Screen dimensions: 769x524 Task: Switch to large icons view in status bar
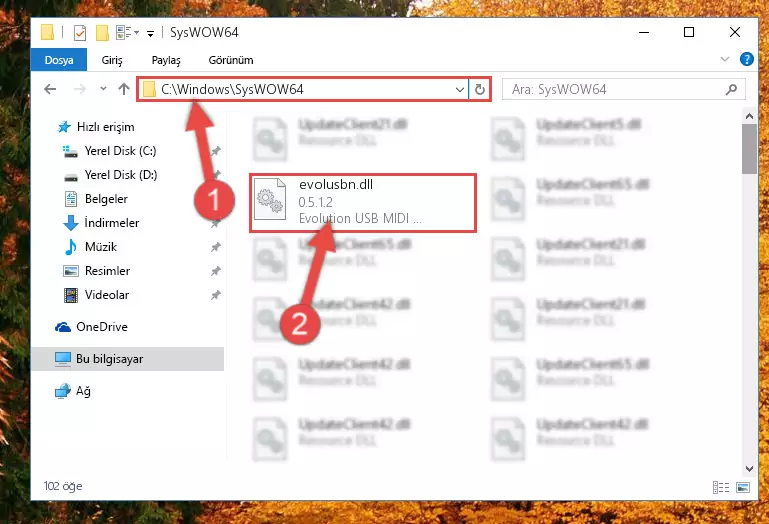pyautogui.click(x=743, y=487)
